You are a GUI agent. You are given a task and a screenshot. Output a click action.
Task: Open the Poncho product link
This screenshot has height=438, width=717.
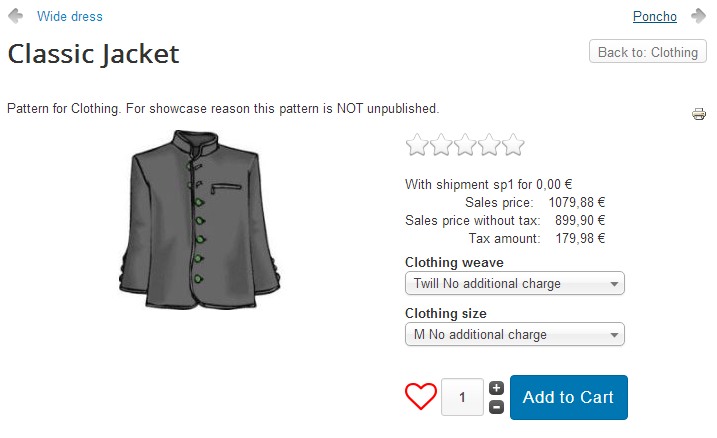coord(655,16)
